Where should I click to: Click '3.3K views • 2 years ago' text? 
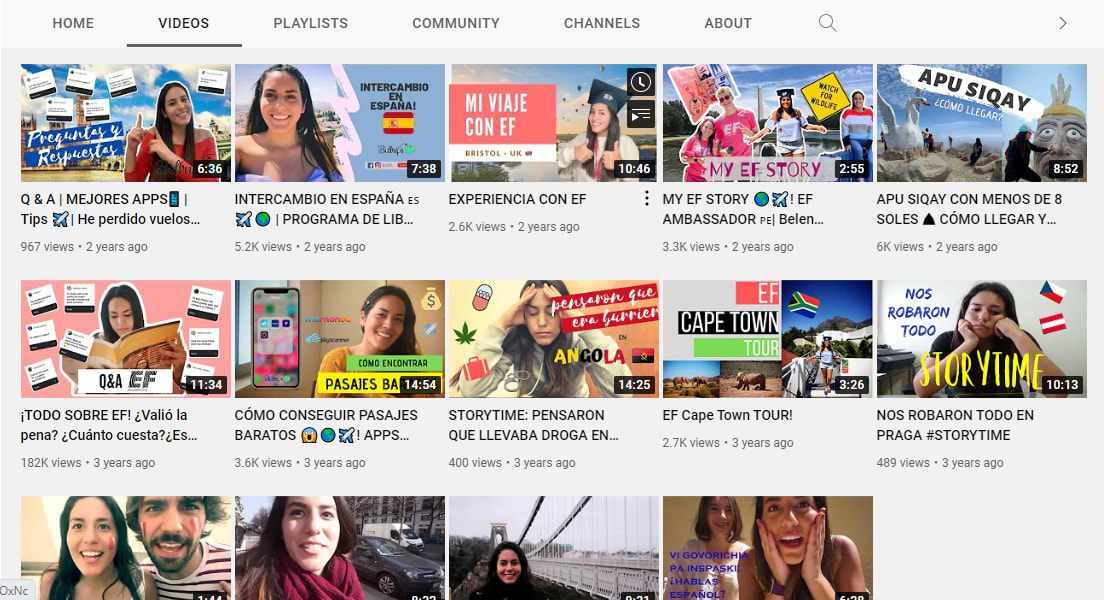pos(728,247)
